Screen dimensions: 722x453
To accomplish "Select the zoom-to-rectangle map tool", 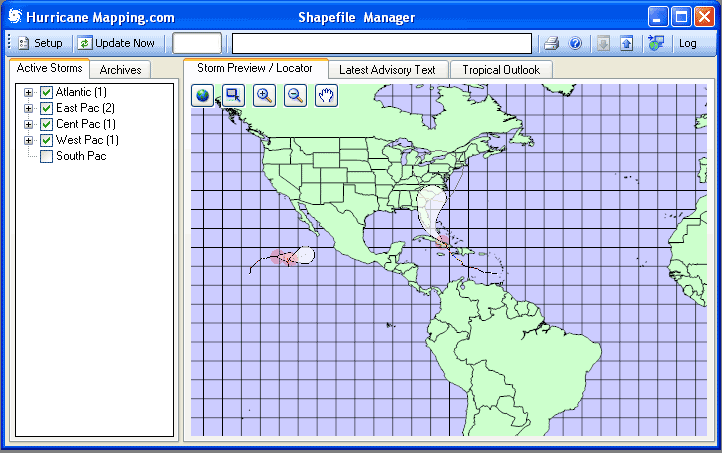I will point(233,96).
